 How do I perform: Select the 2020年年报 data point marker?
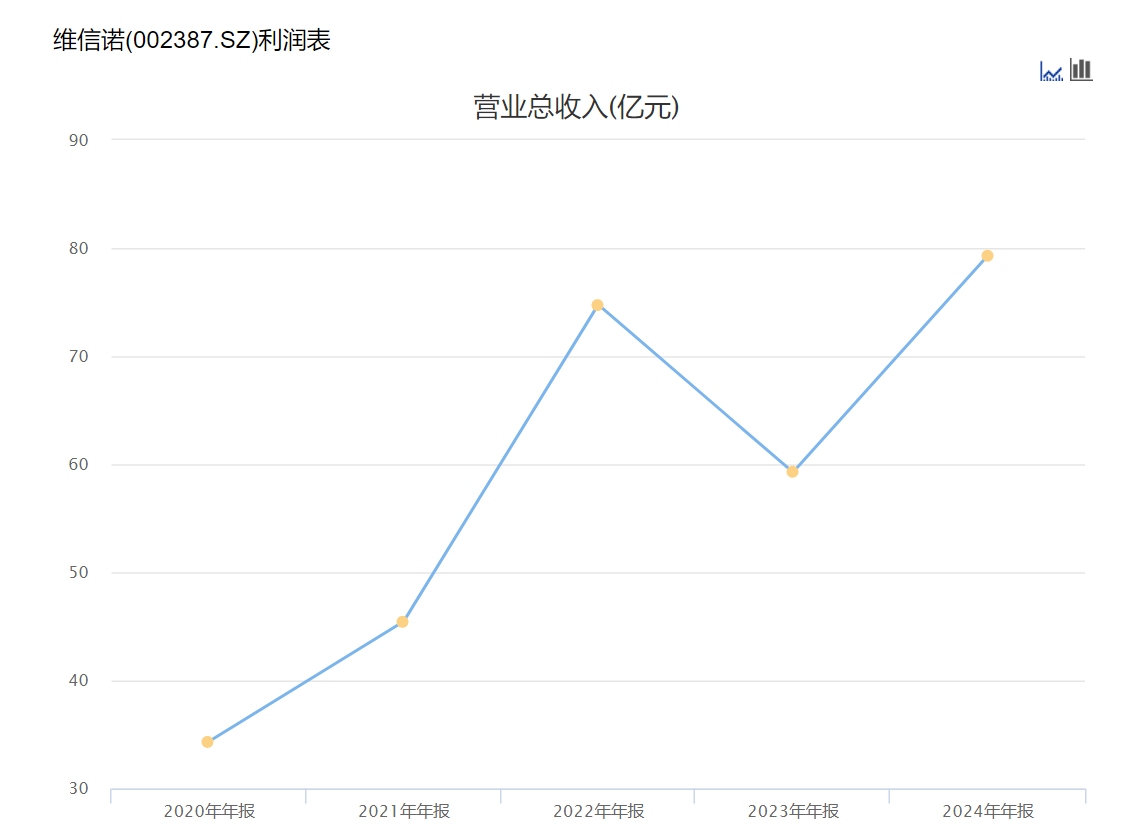(x=208, y=741)
